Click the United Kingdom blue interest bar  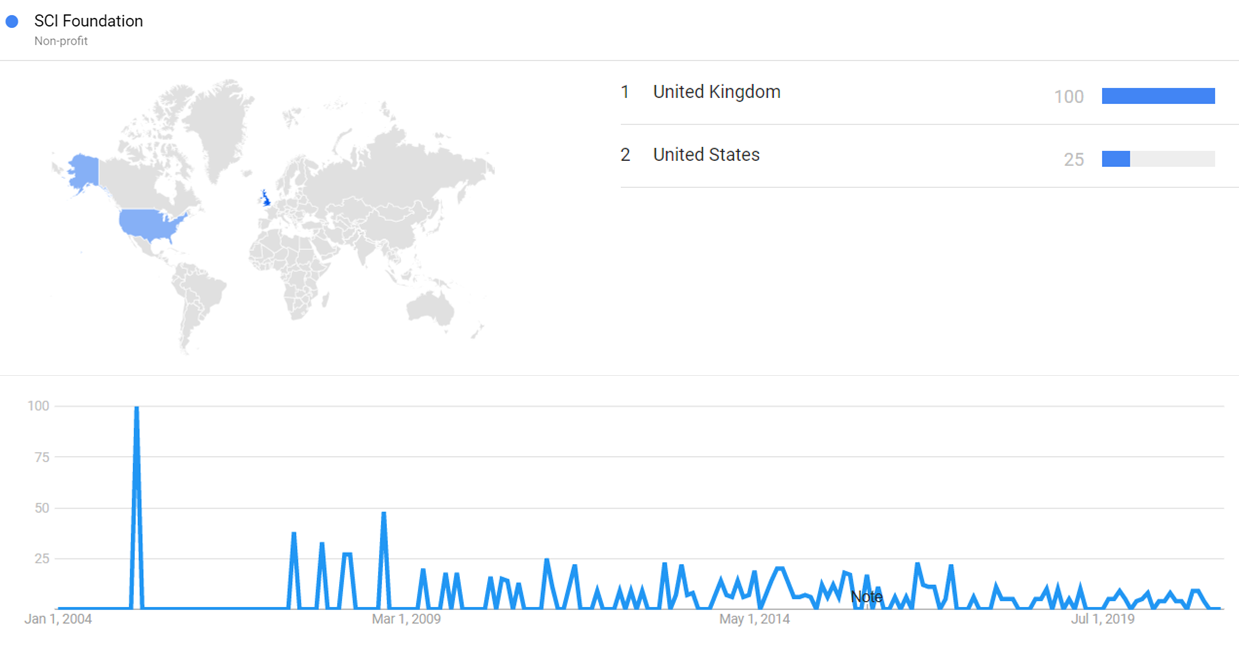click(1158, 96)
